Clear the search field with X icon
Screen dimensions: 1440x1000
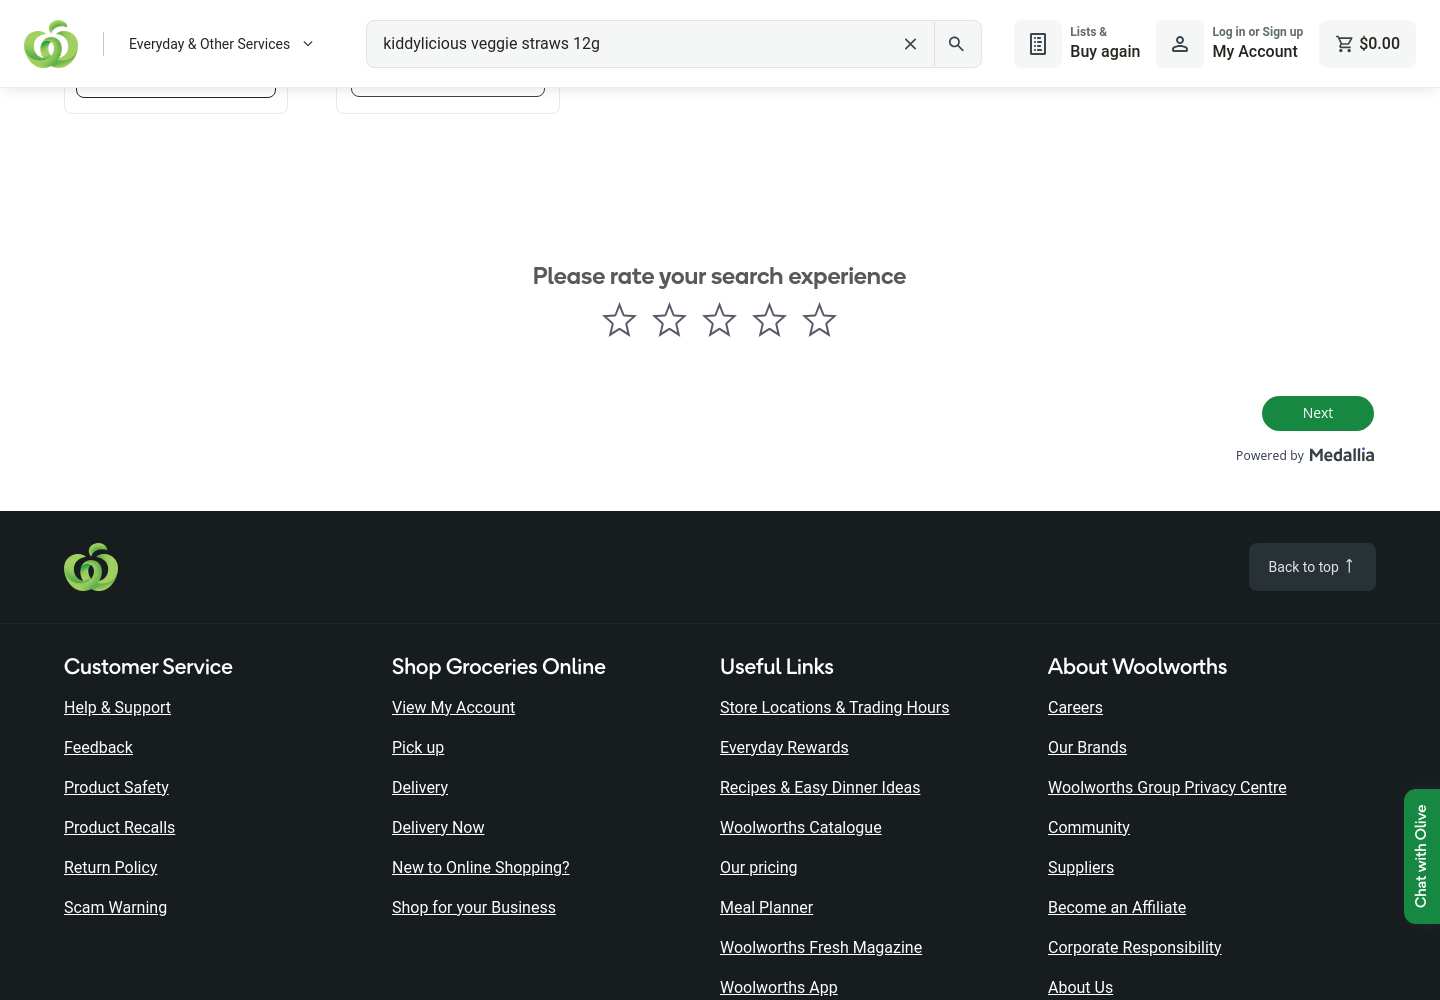pos(910,44)
